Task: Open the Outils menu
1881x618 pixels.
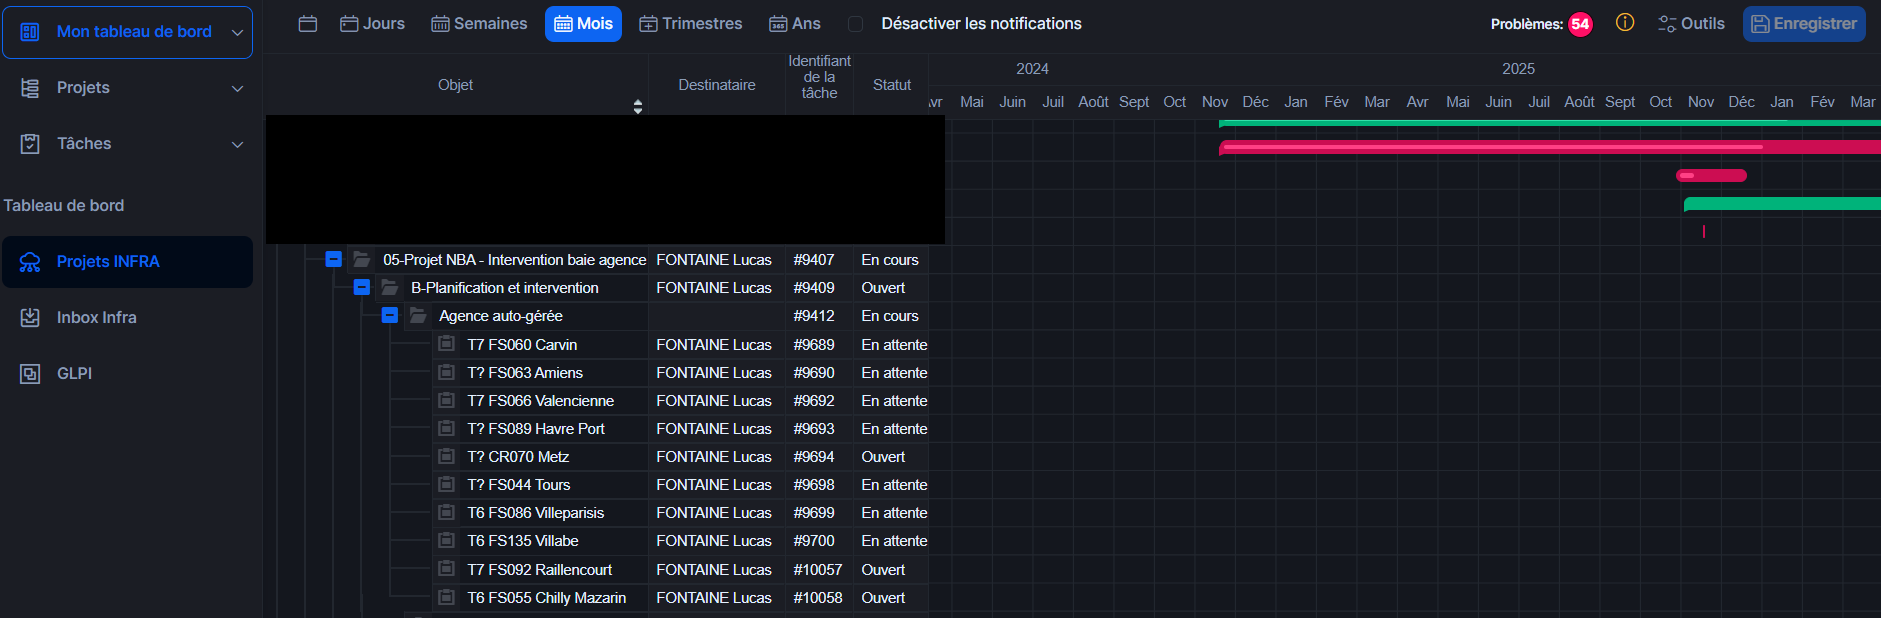Action: [1691, 23]
